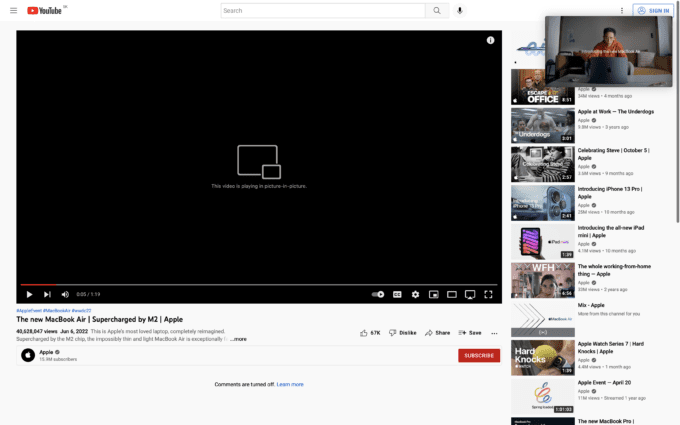Image resolution: width=680 pixels, height=425 pixels.
Task: Toggle closed captions
Action: click(397, 294)
